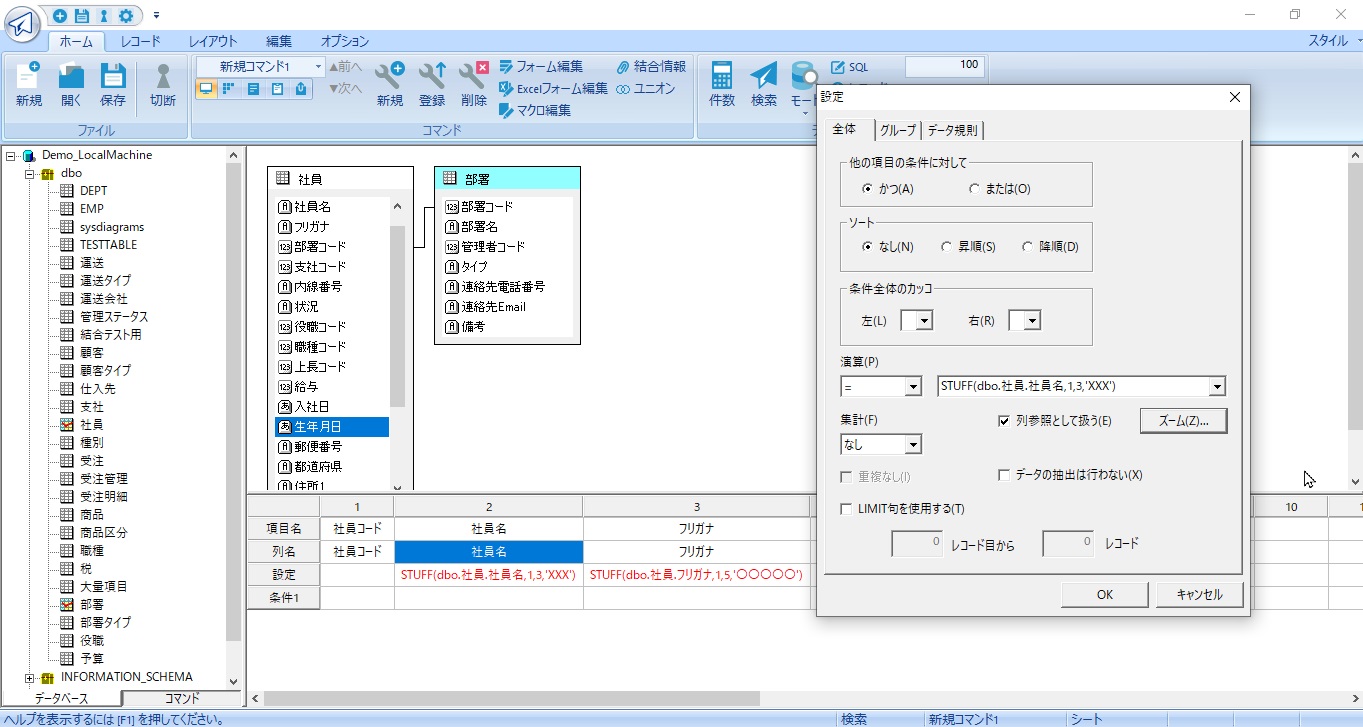Open the 左(L) parenthesis dropdown
The width and height of the screenshot is (1363, 727).
tap(924, 320)
